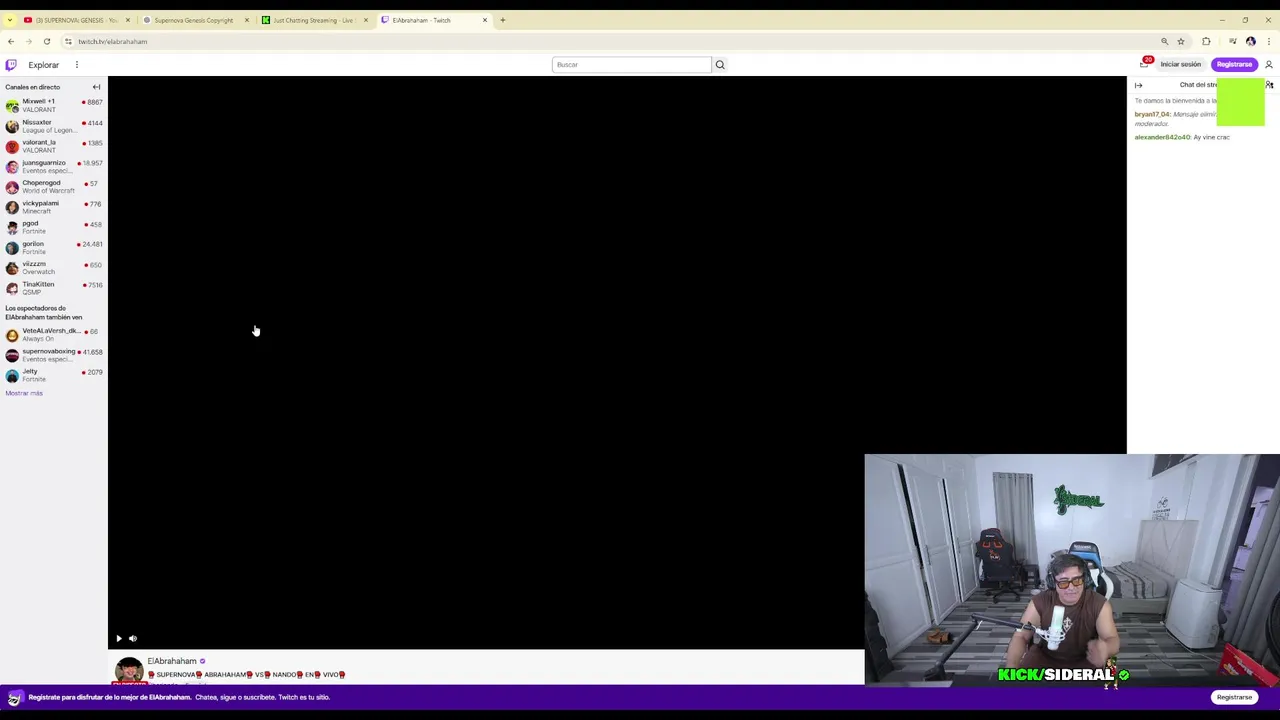Open the user profile icon menu

click(x=1268, y=64)
